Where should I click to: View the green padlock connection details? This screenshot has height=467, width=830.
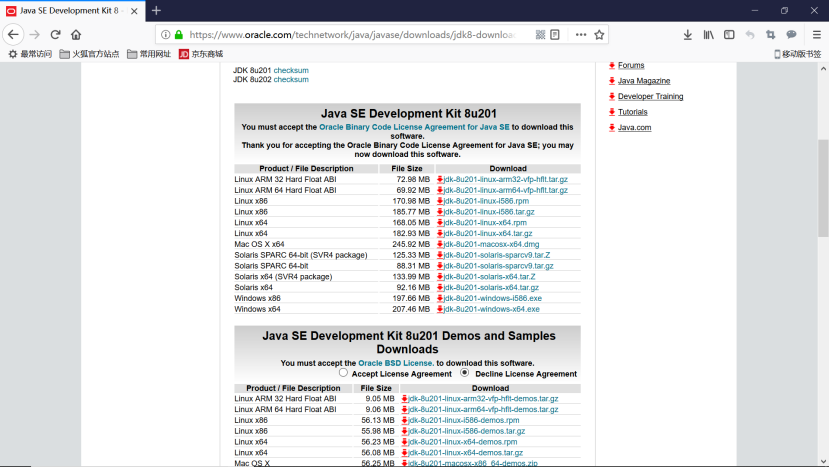coord(179,35)
